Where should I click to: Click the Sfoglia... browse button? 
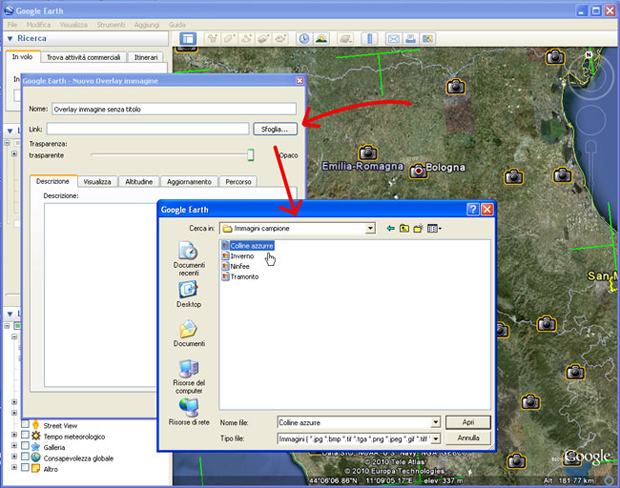coord(275,129)
